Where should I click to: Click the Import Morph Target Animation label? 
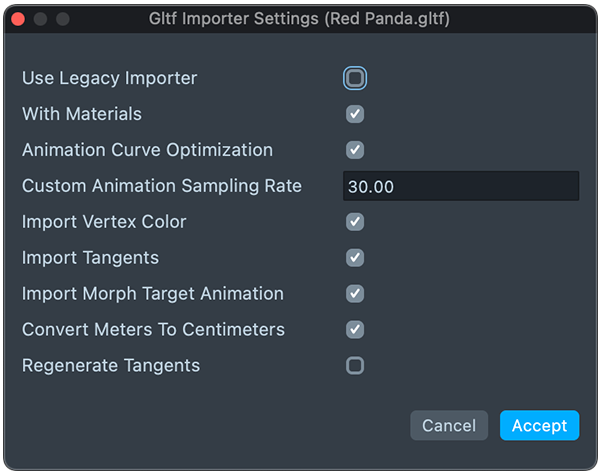tap(153, 294)
